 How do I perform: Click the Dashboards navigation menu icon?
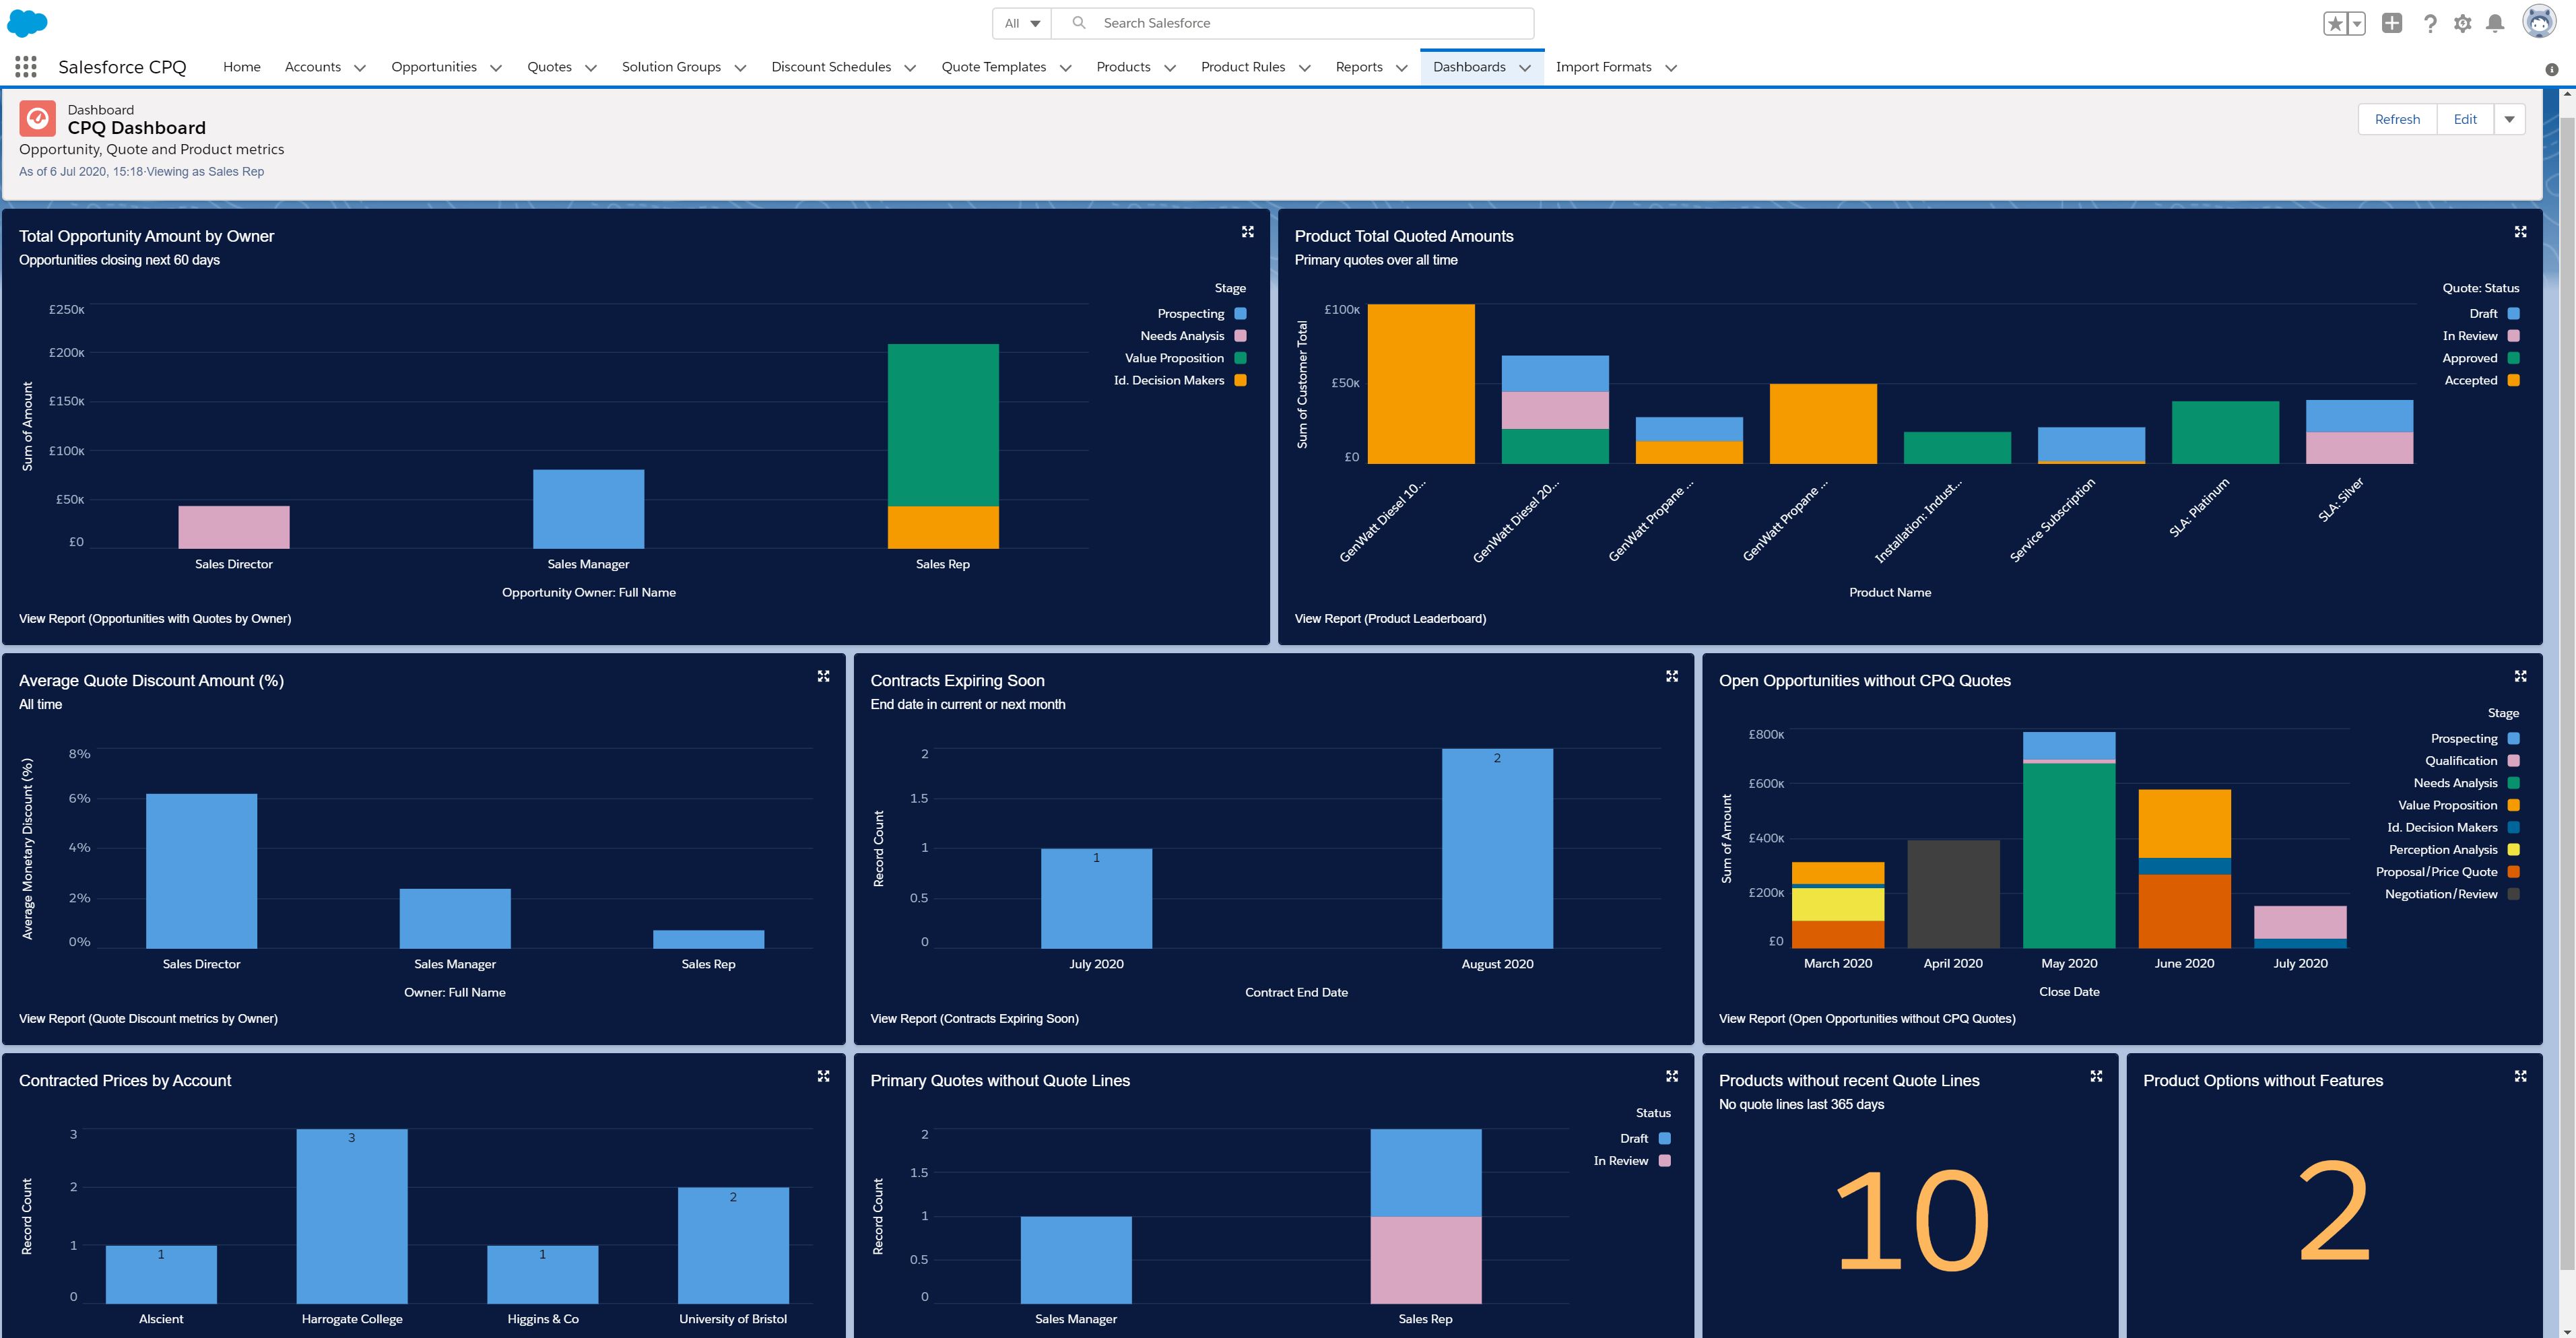(x=1527, y=67)
